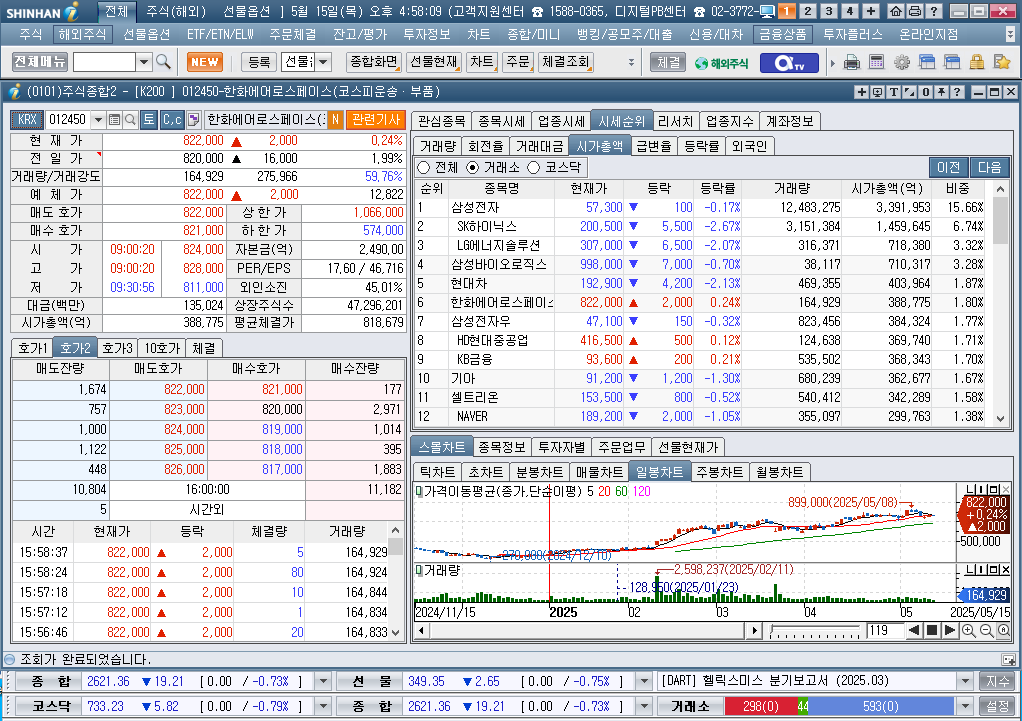
Task: Open the 선물 combo box dropdown
Action: (x=323, y=62)
